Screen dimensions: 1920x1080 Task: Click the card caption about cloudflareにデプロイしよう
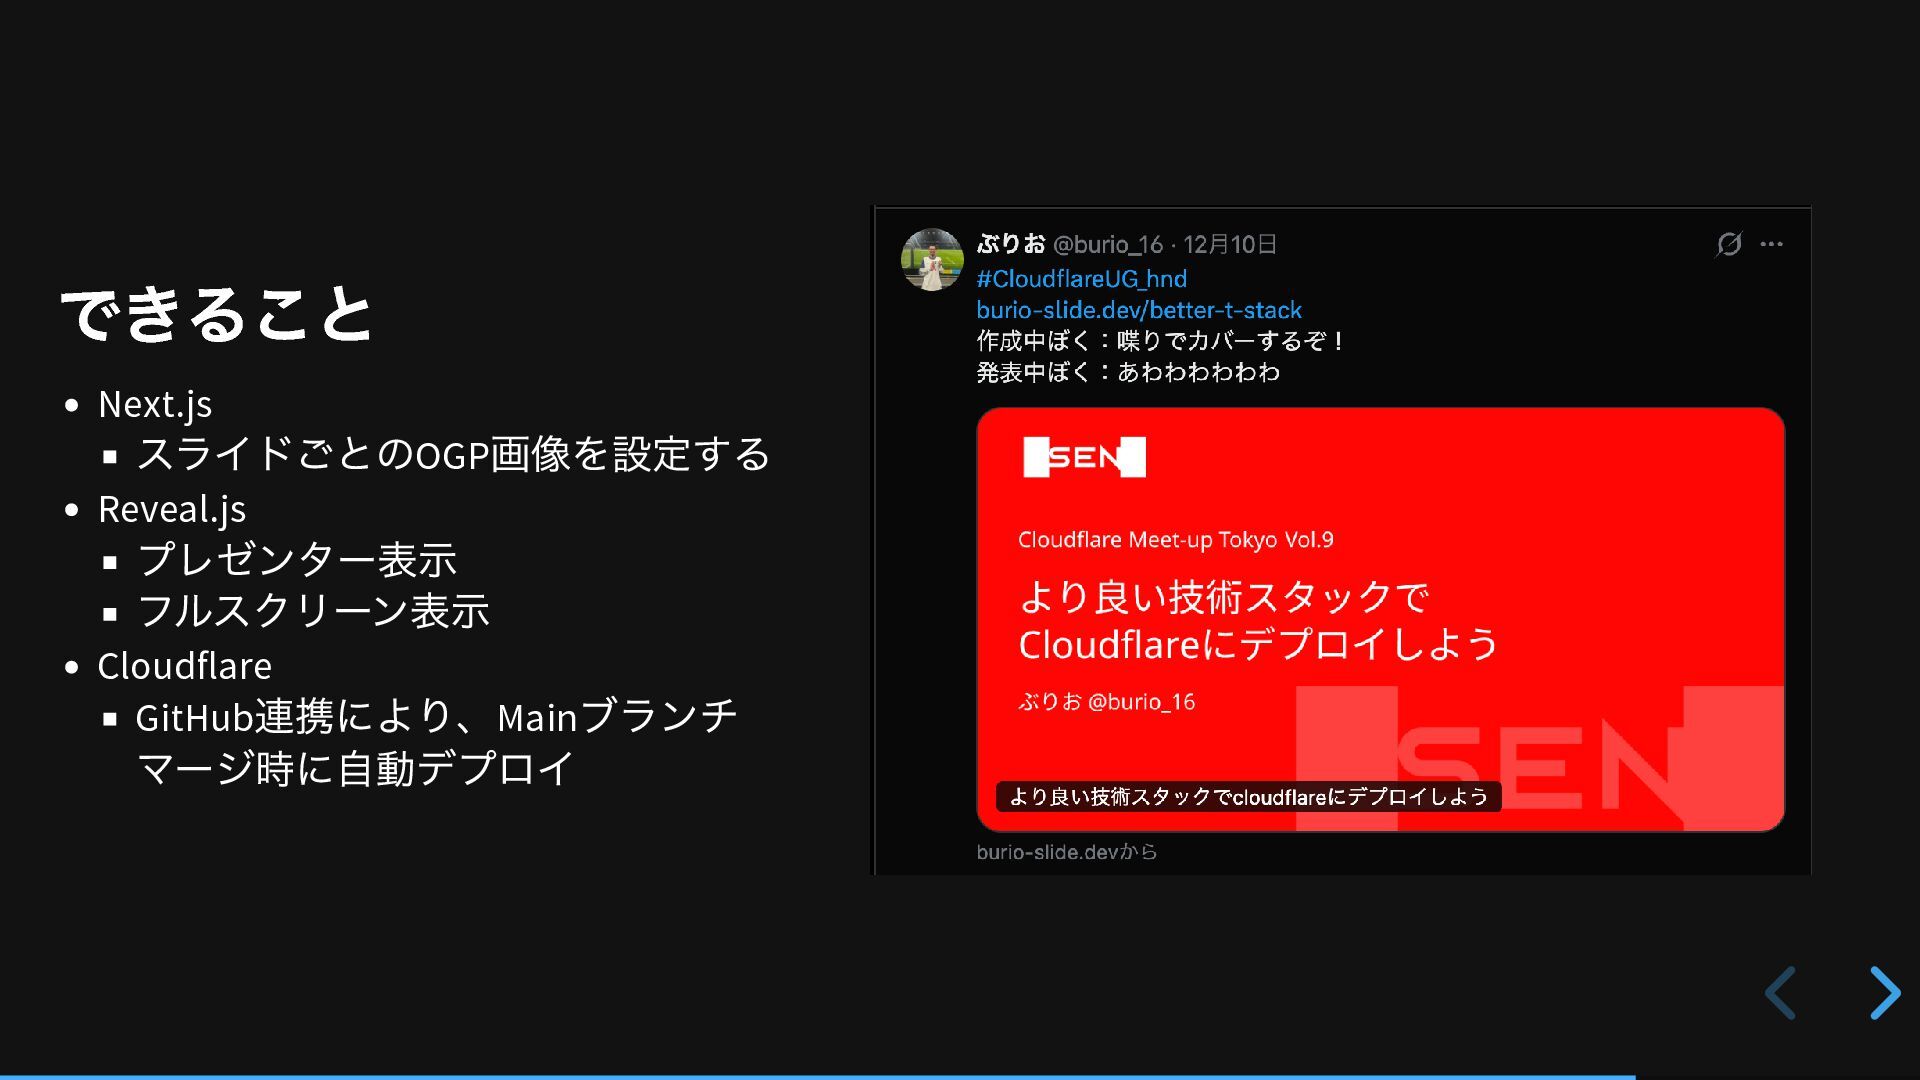[x=1248, y=797]
